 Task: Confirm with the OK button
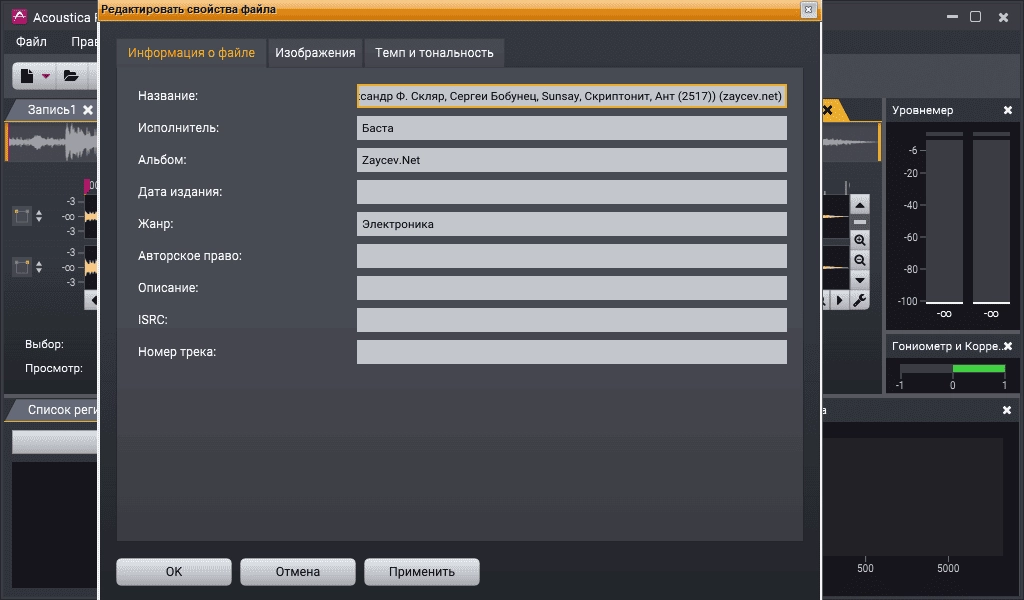point(174,572)
